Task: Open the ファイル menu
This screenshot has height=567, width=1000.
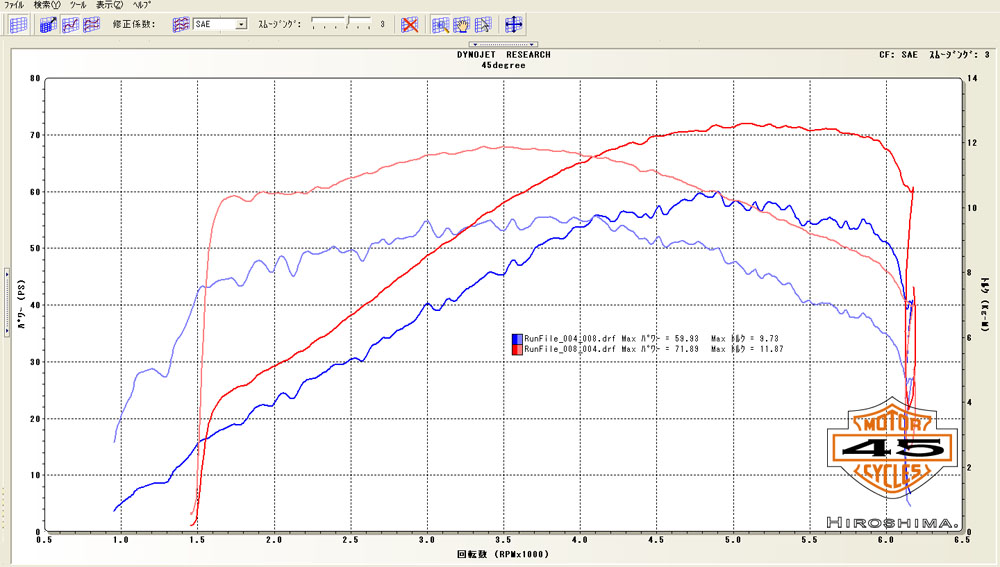Action: pos(14,5)
